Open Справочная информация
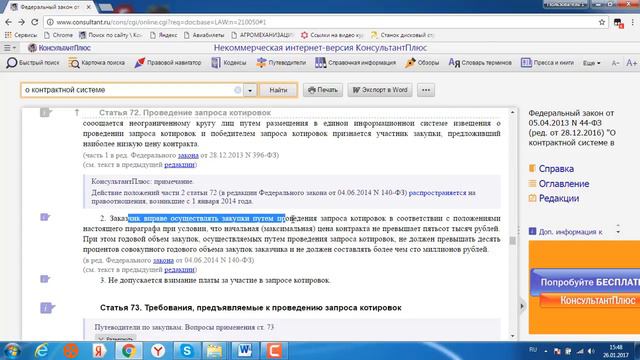Viewport: 640px width, 360px height. pos(356,63)
